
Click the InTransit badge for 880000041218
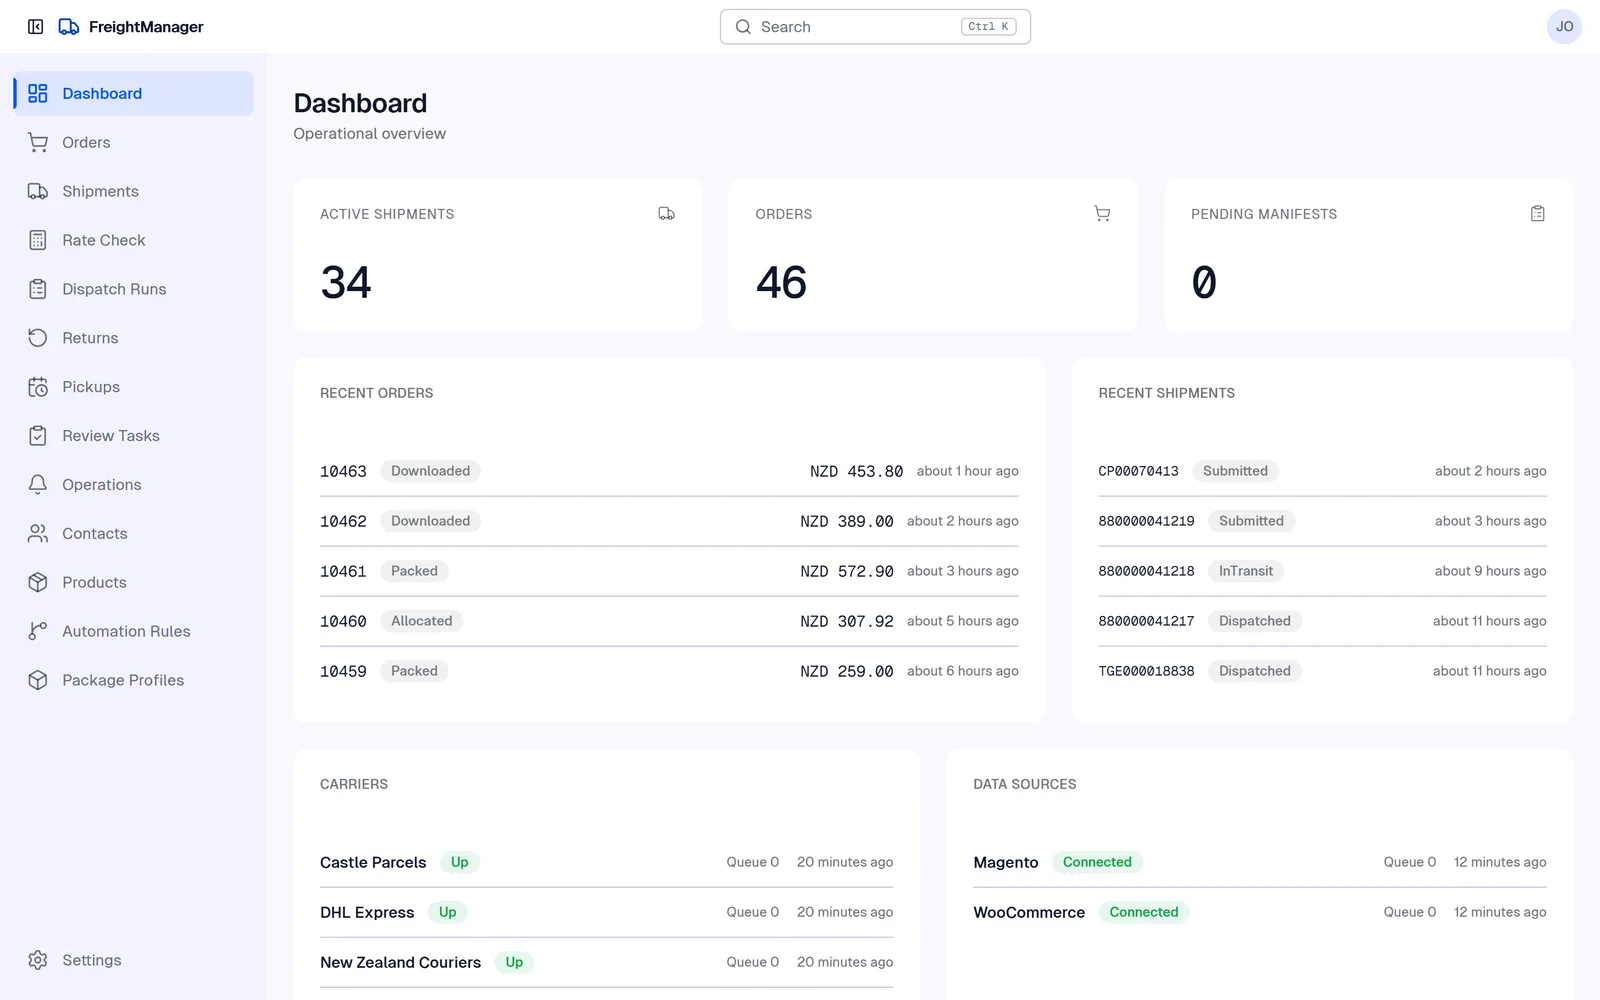pos(1246,571)
